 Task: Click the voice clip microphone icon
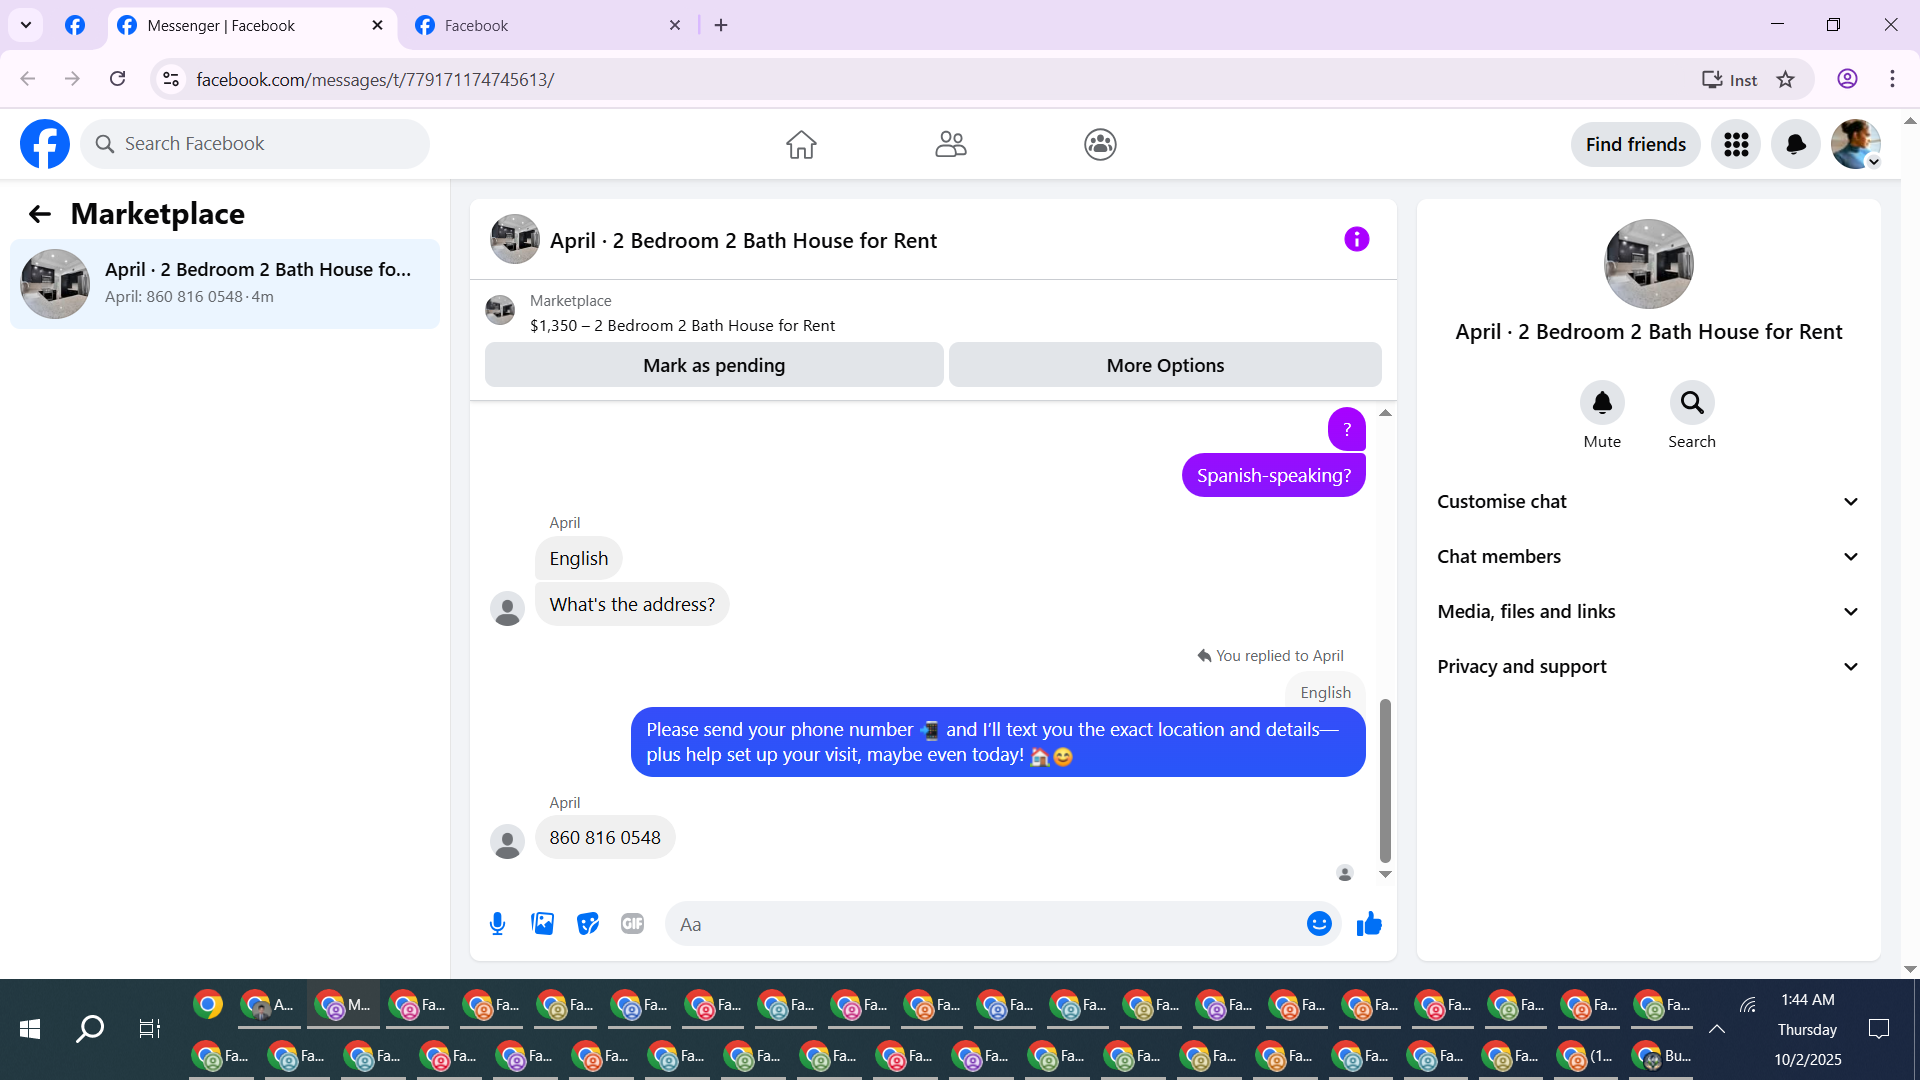497,924
